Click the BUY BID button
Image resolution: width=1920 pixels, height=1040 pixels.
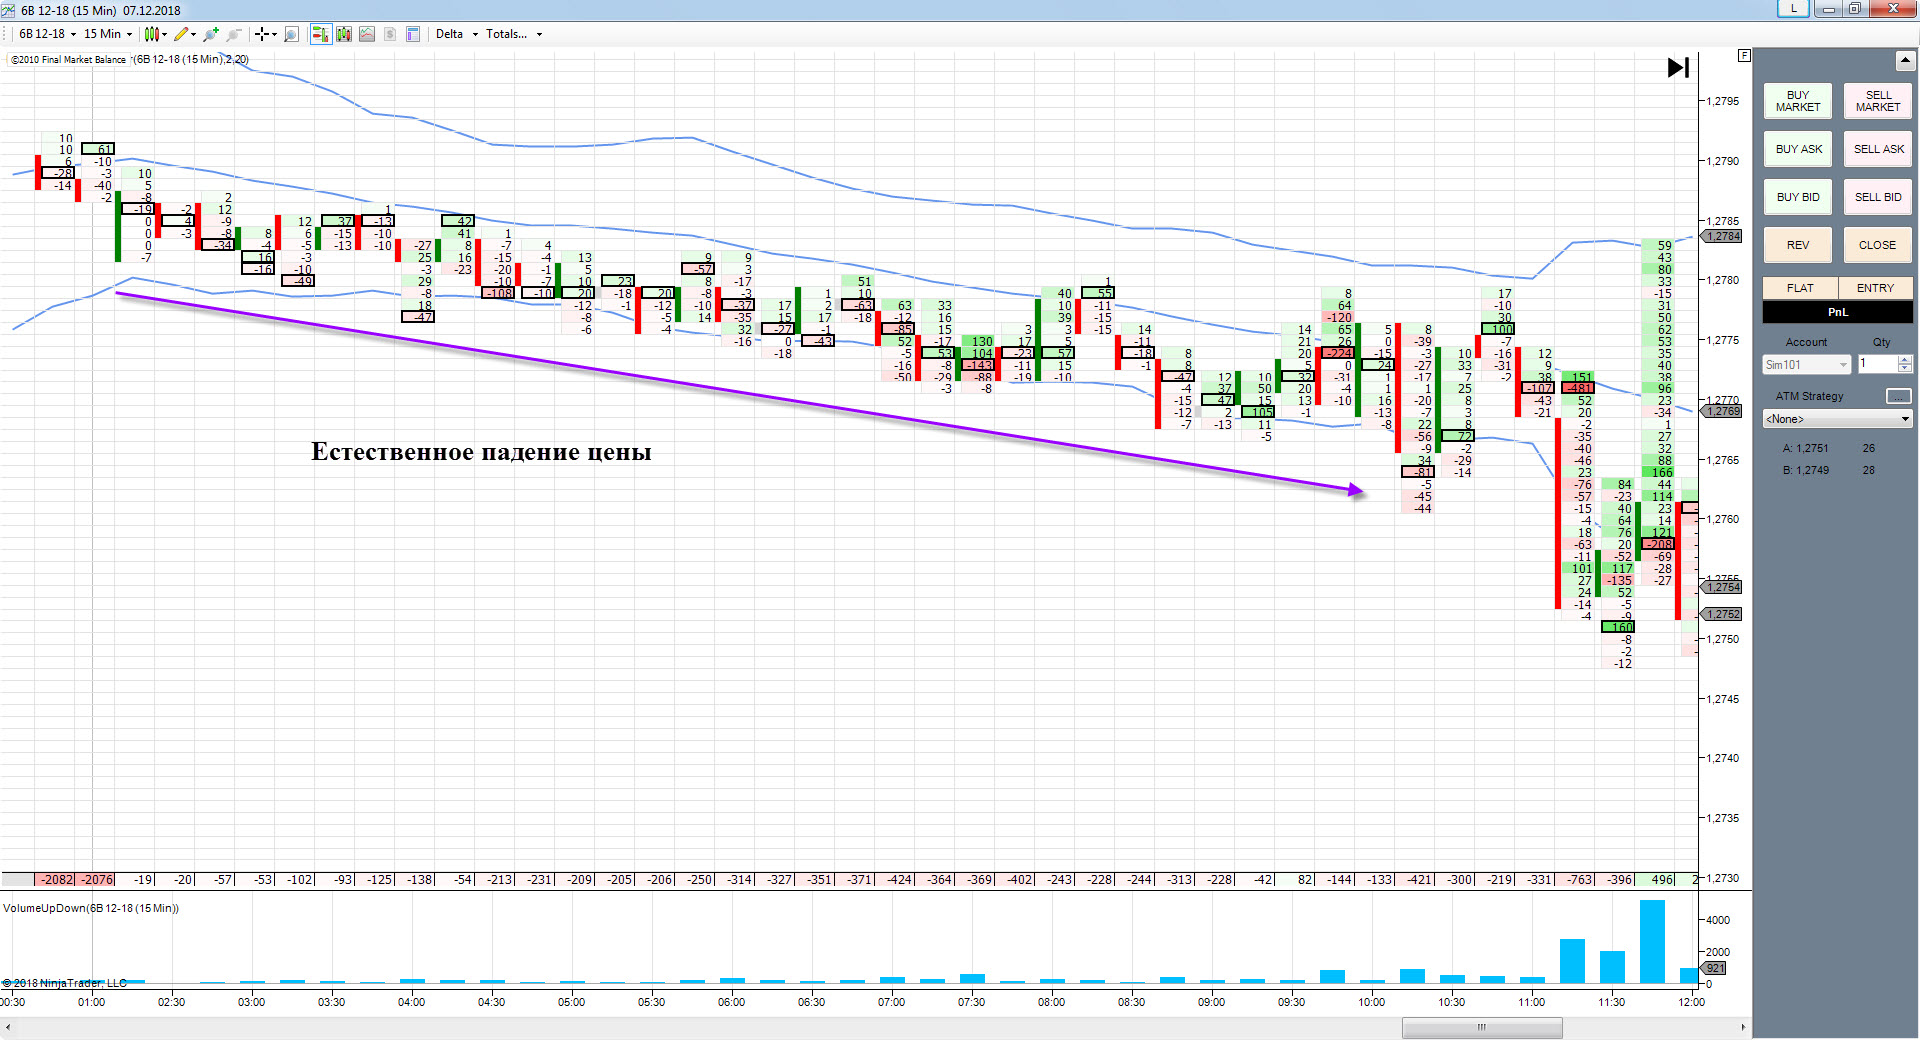1798,197
